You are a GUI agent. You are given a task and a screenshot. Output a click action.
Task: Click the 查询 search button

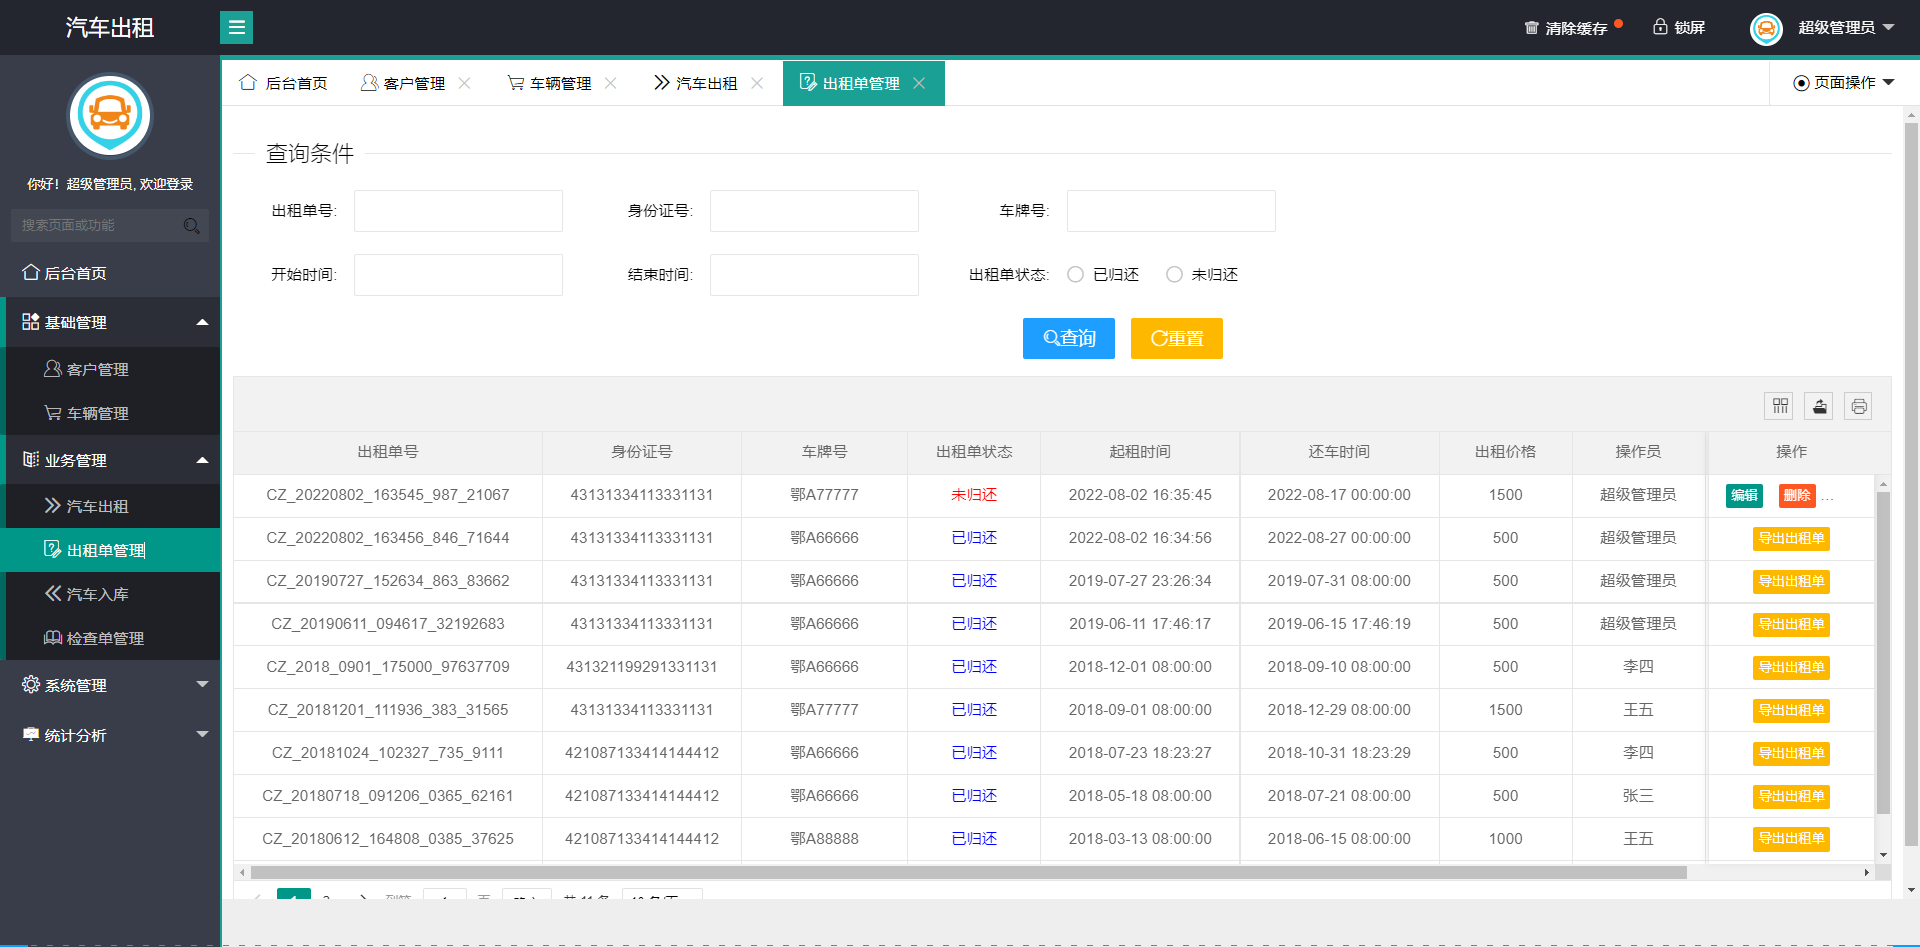click(x=1068, y=338)
